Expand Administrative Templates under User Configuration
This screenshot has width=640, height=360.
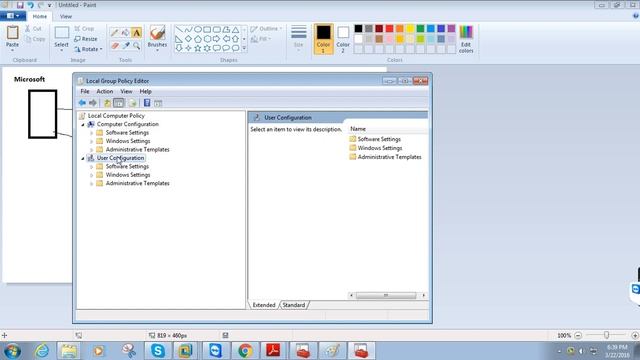pos(91,184)
